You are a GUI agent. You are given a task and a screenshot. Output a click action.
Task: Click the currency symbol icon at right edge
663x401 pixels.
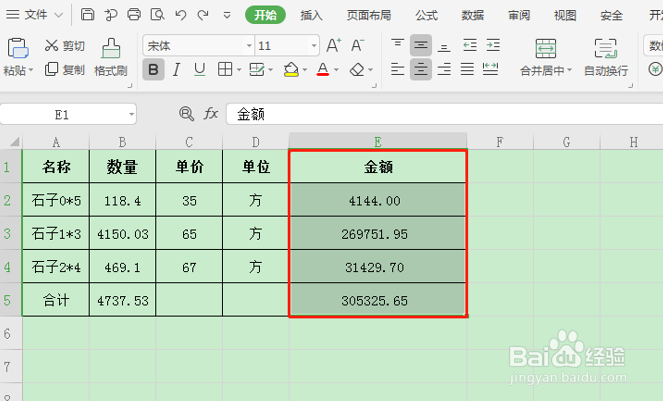tap(656, 69)
